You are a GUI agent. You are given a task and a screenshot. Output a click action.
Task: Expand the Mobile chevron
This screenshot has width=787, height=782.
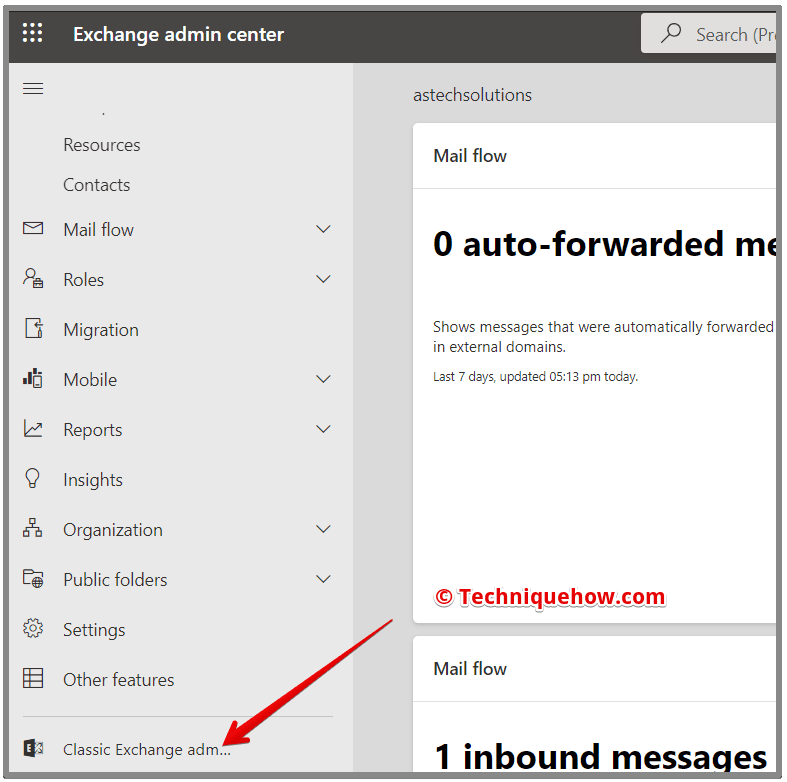point(323,379)
